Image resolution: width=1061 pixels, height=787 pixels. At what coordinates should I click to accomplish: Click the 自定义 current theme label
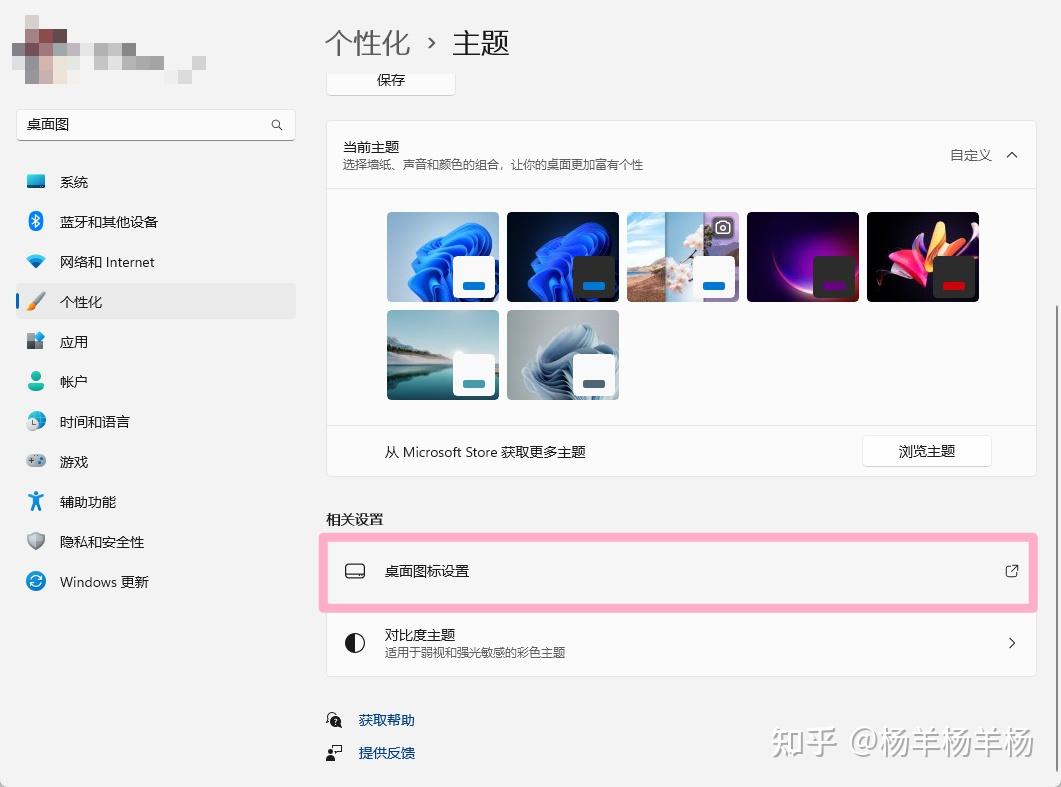[970, 155]
